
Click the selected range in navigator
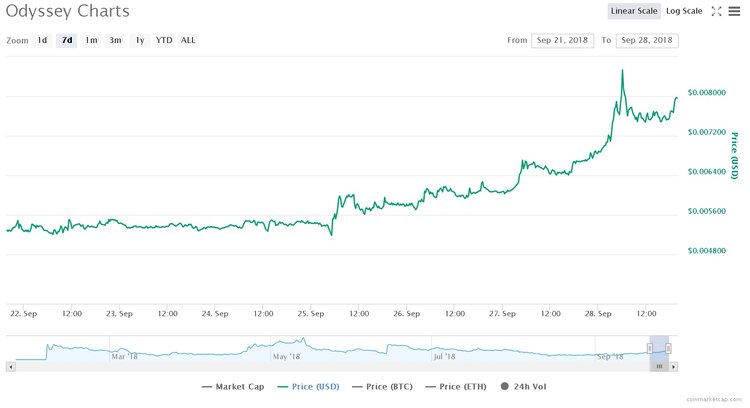pos(659,348)
